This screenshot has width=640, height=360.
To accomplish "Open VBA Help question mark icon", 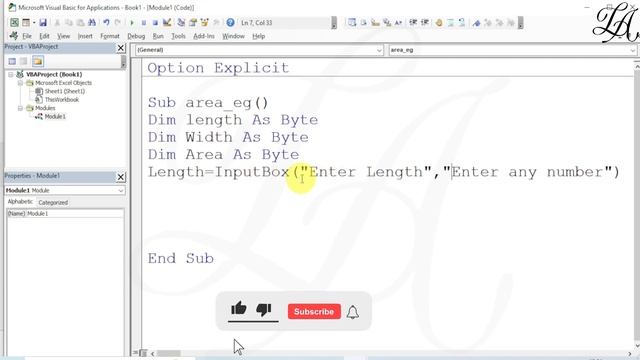I will pyautogui.click(x=230, y=23).
